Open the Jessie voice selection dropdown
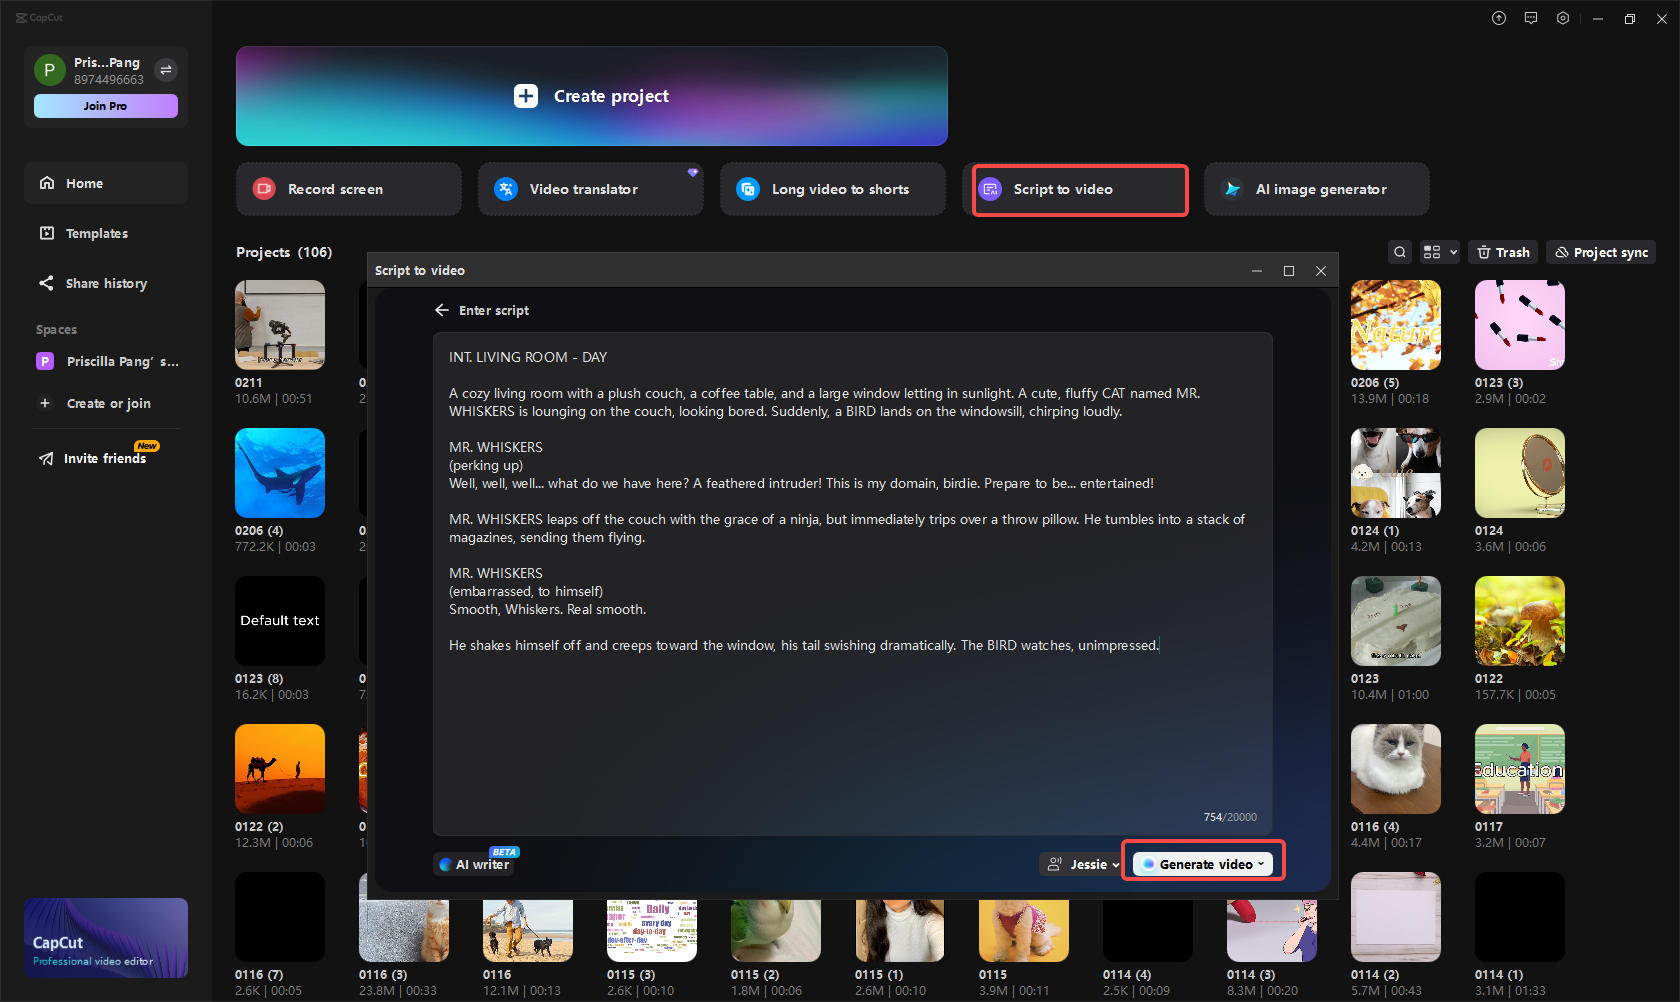 point(1083,864)
